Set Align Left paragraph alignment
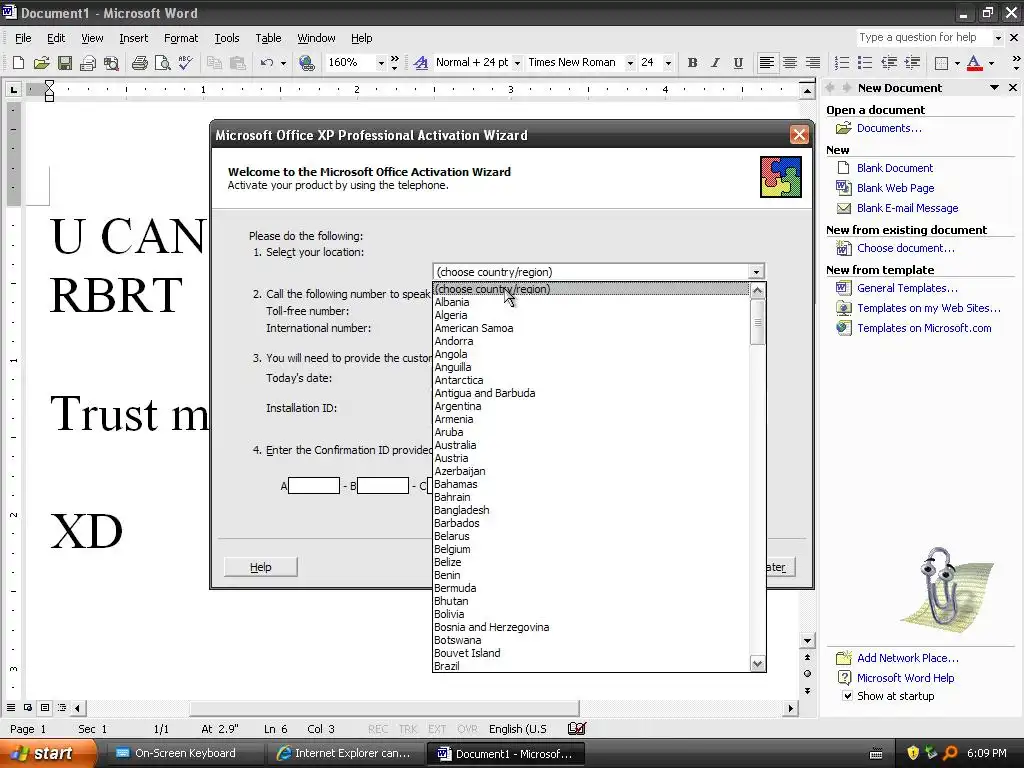Viewport: 1024px width, 768px height. click(x=767, y=63)
